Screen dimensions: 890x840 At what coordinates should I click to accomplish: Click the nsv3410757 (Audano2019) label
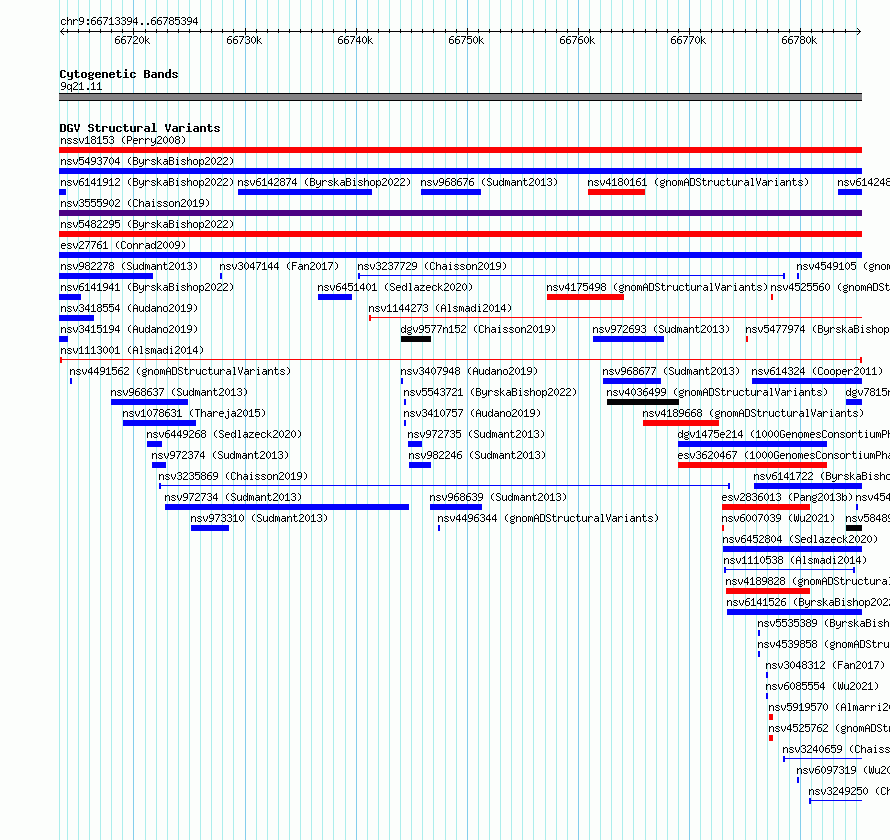pos(472,413)
